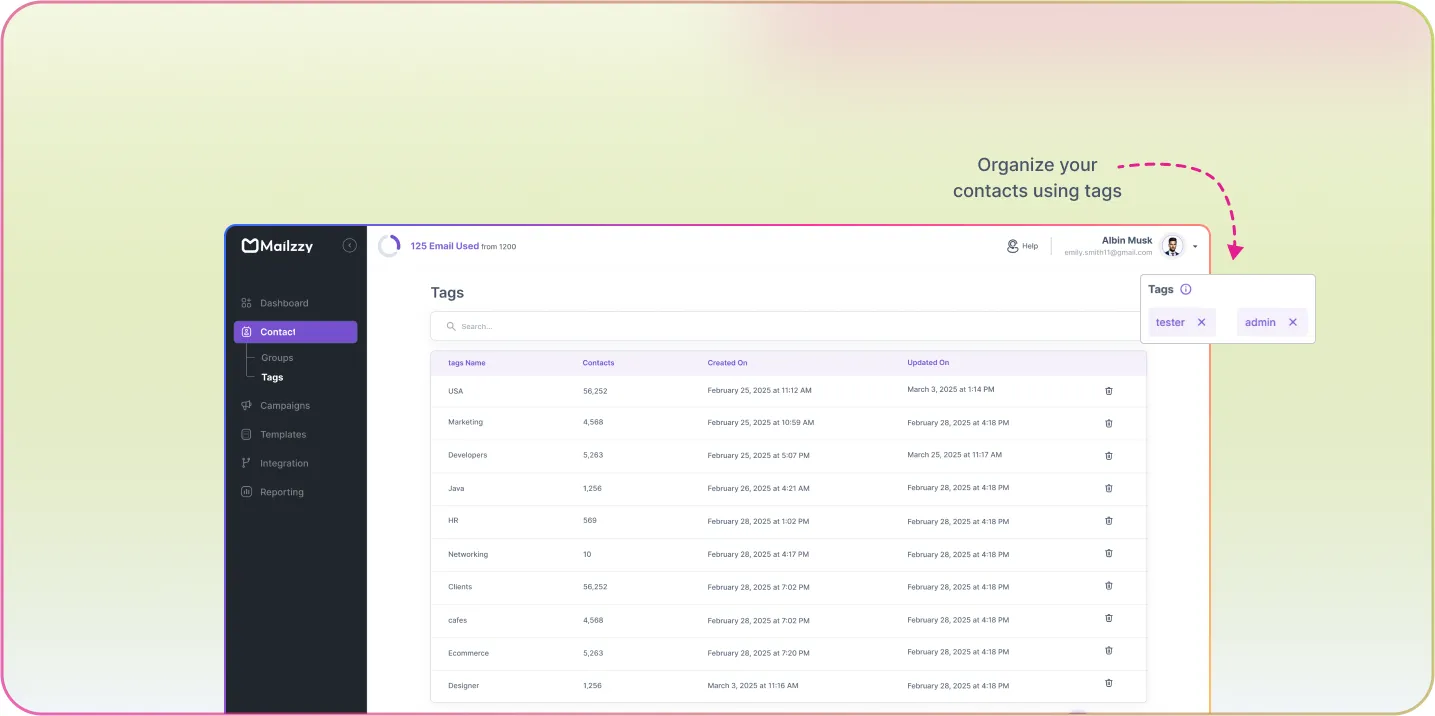Remove the admin tag with its X

tap(1292, 322)
